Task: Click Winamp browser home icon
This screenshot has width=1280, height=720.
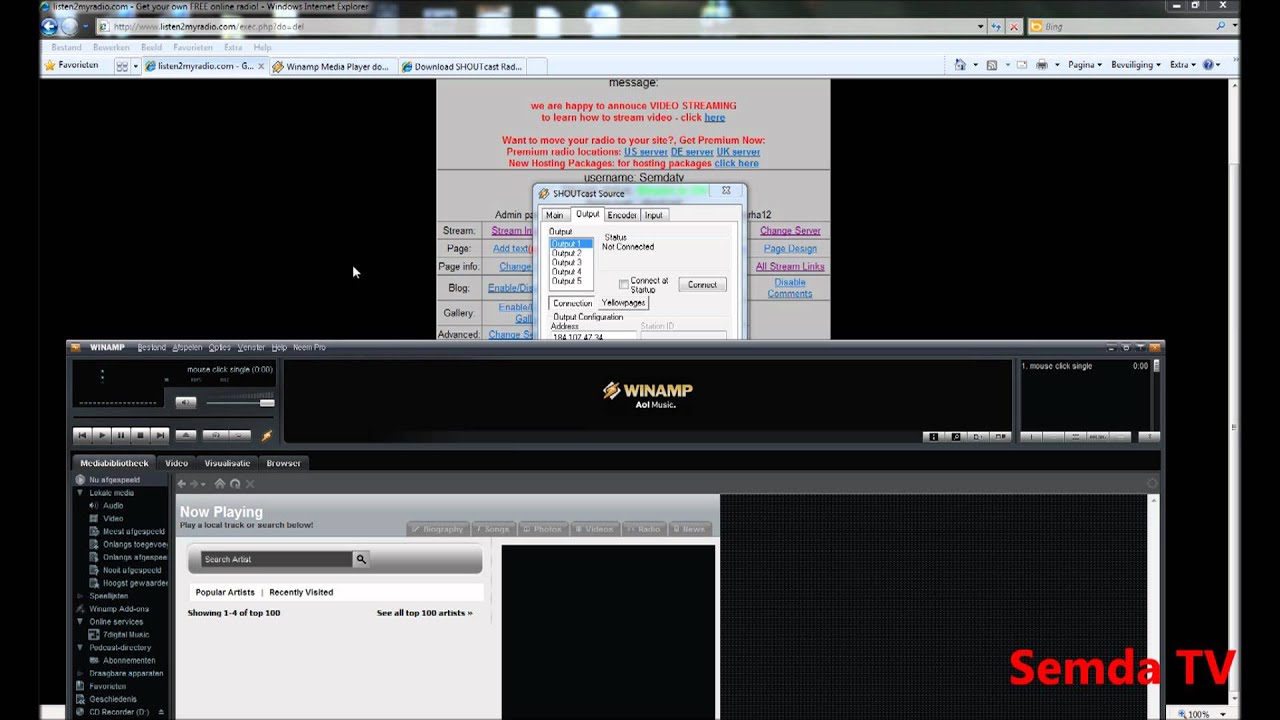Action: click(220, 484)
